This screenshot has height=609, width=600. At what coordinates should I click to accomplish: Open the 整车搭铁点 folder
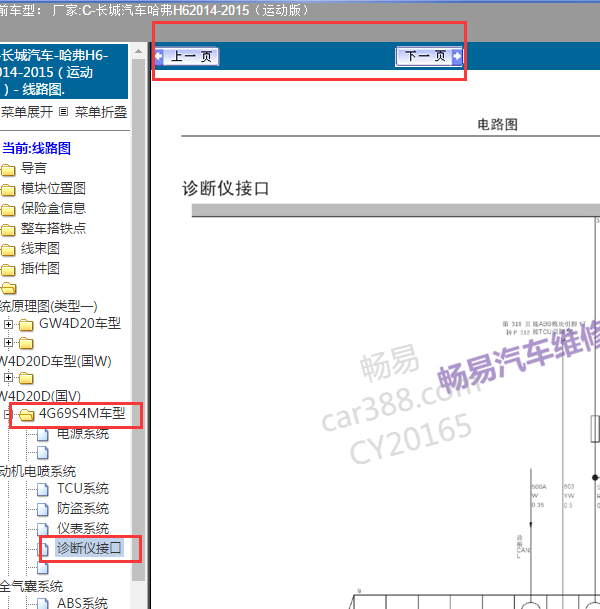coord(53,228)
